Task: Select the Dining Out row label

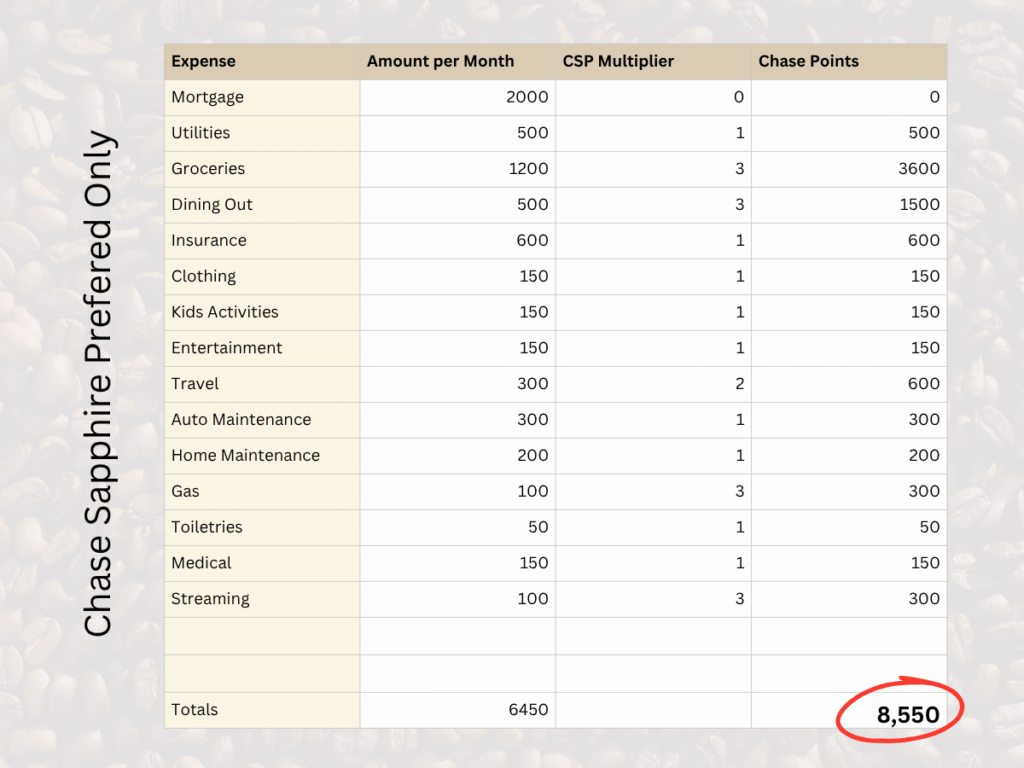Action: pos(212,205)
